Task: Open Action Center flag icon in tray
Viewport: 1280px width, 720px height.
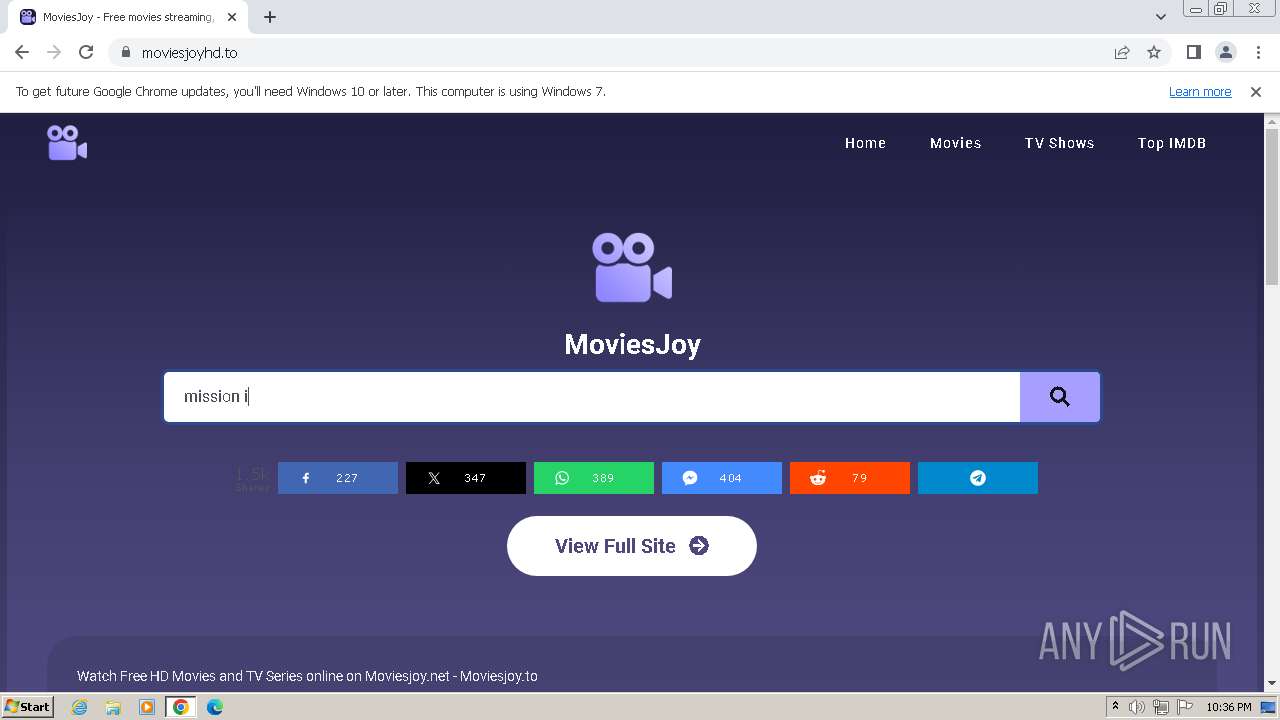Action: coord(1184,707)
